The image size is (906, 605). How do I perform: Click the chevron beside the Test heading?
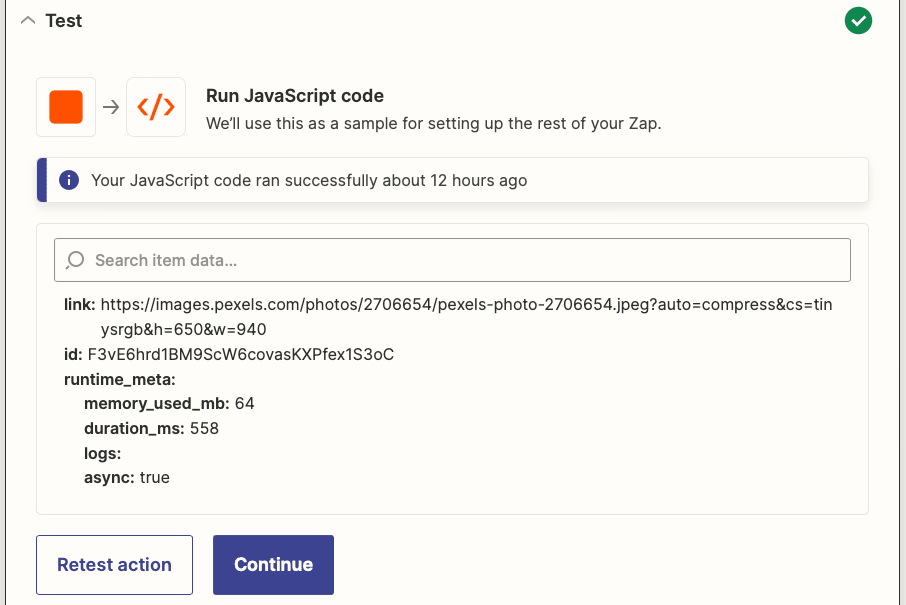(x=28, y=19)
